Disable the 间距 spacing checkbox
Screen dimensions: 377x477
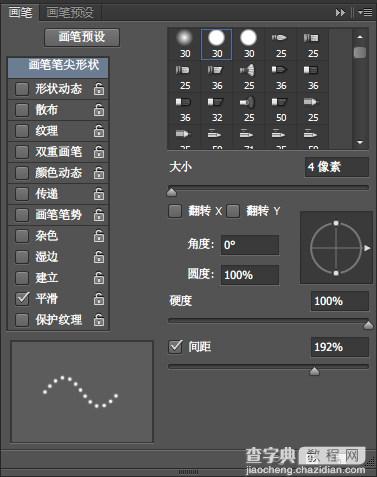point(175,347)
